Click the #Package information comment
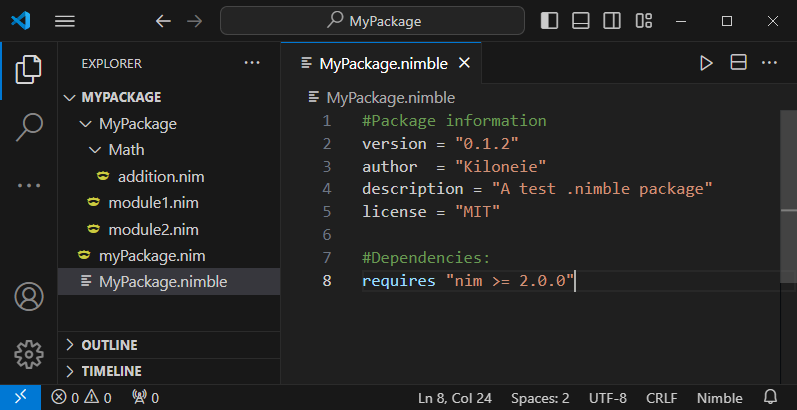Image resolution: width=797 pixels, height=410 pixels. click(x=454, y=121)
